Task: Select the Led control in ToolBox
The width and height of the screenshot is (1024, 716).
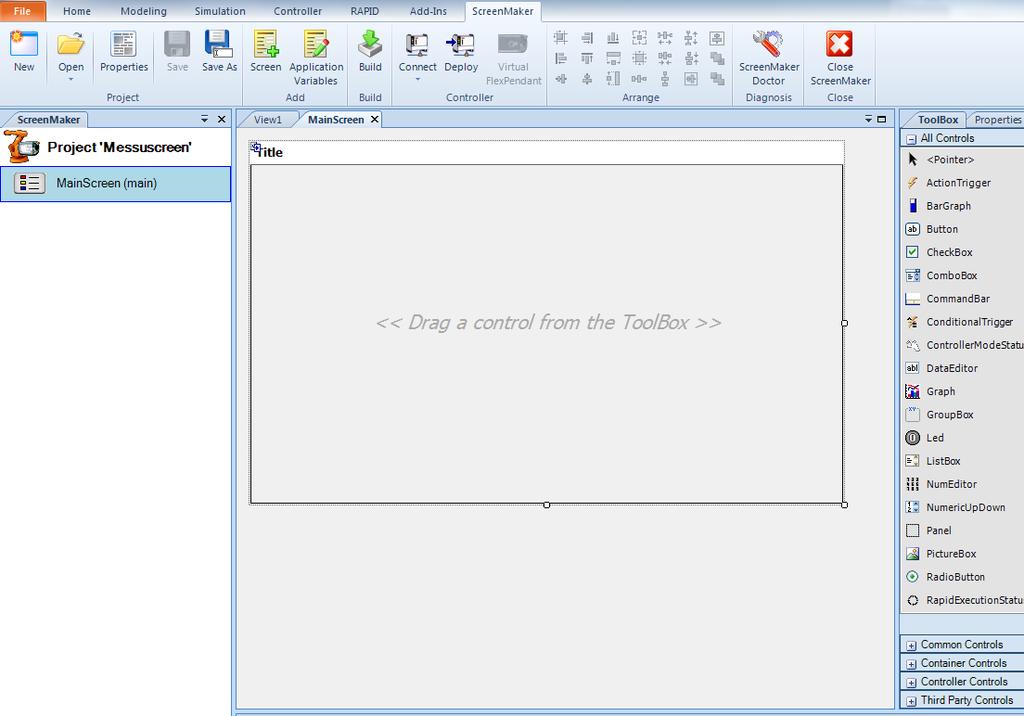Action: [x=935, y=438]
